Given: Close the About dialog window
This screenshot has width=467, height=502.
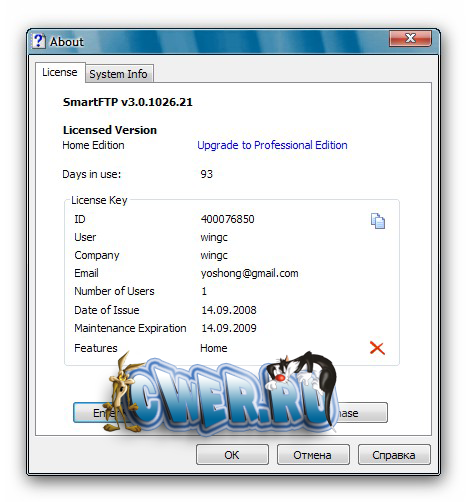Looking at the screenshot, I should pos(410,39).
